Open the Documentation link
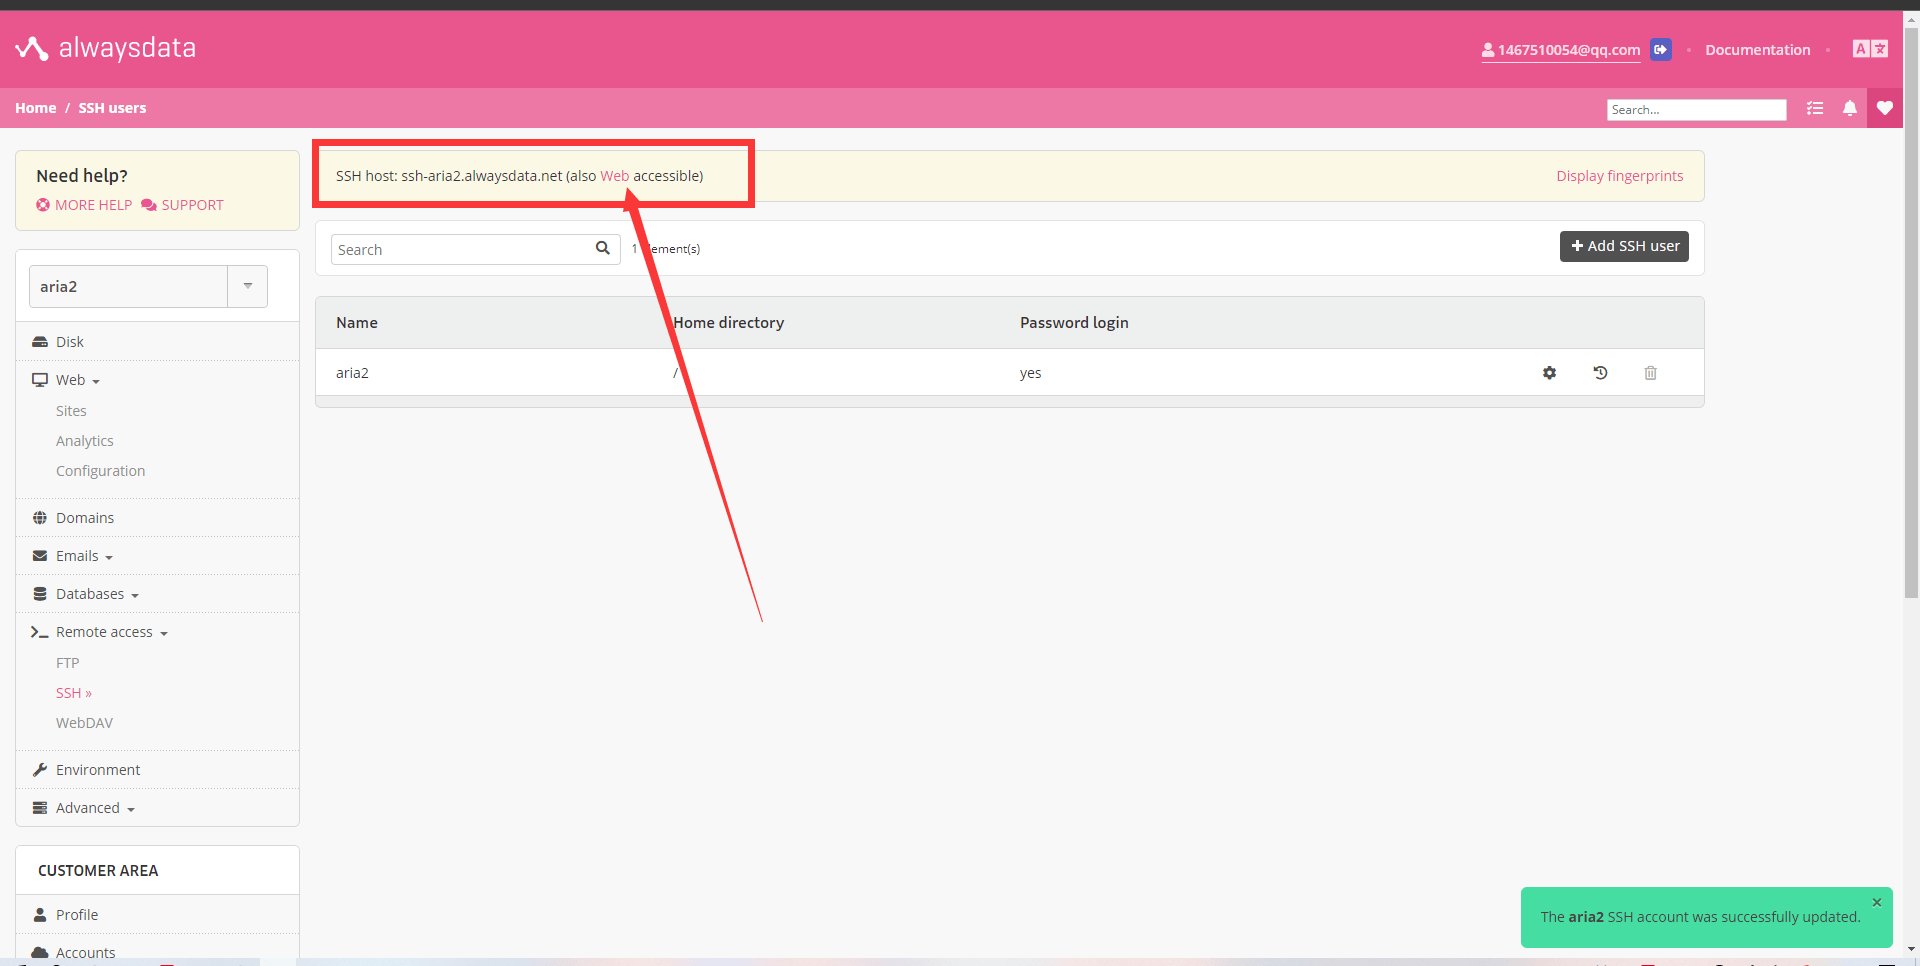This screenshot has width=1920, height=966. pyautogui.click(x=1757, y=50)
